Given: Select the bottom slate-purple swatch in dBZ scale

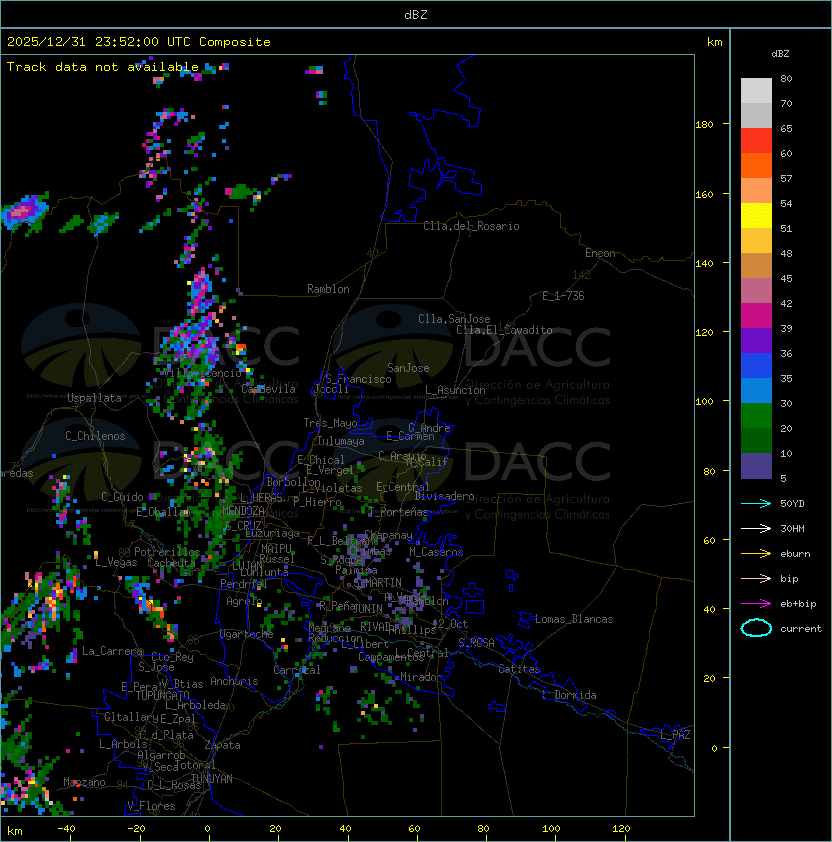Looking at the screenshot, I should pyautogui.click(x=756, y=466).
